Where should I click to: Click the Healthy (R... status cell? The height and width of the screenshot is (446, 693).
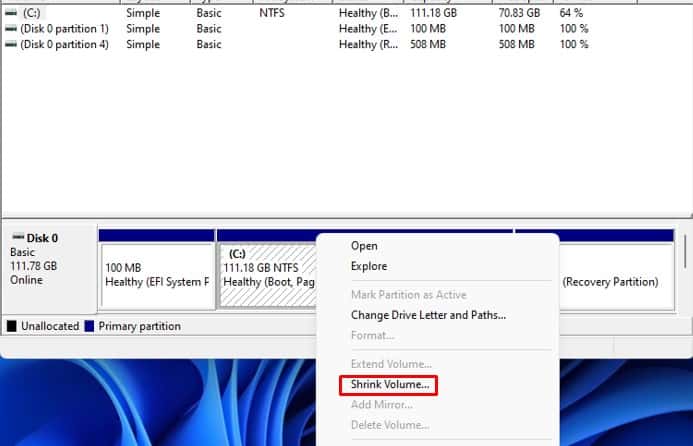369,44
